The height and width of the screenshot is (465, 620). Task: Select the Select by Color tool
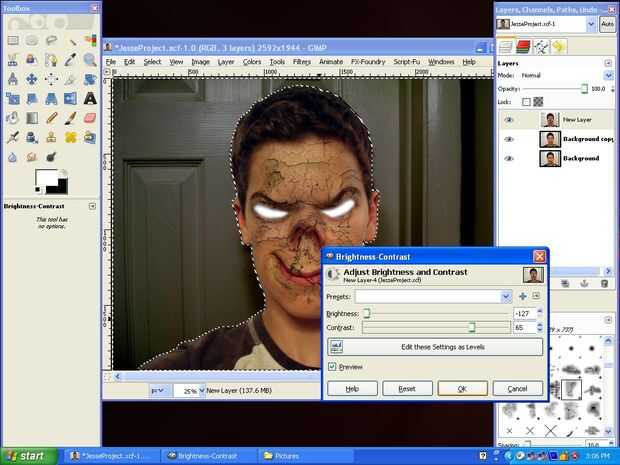pos(90,40)
